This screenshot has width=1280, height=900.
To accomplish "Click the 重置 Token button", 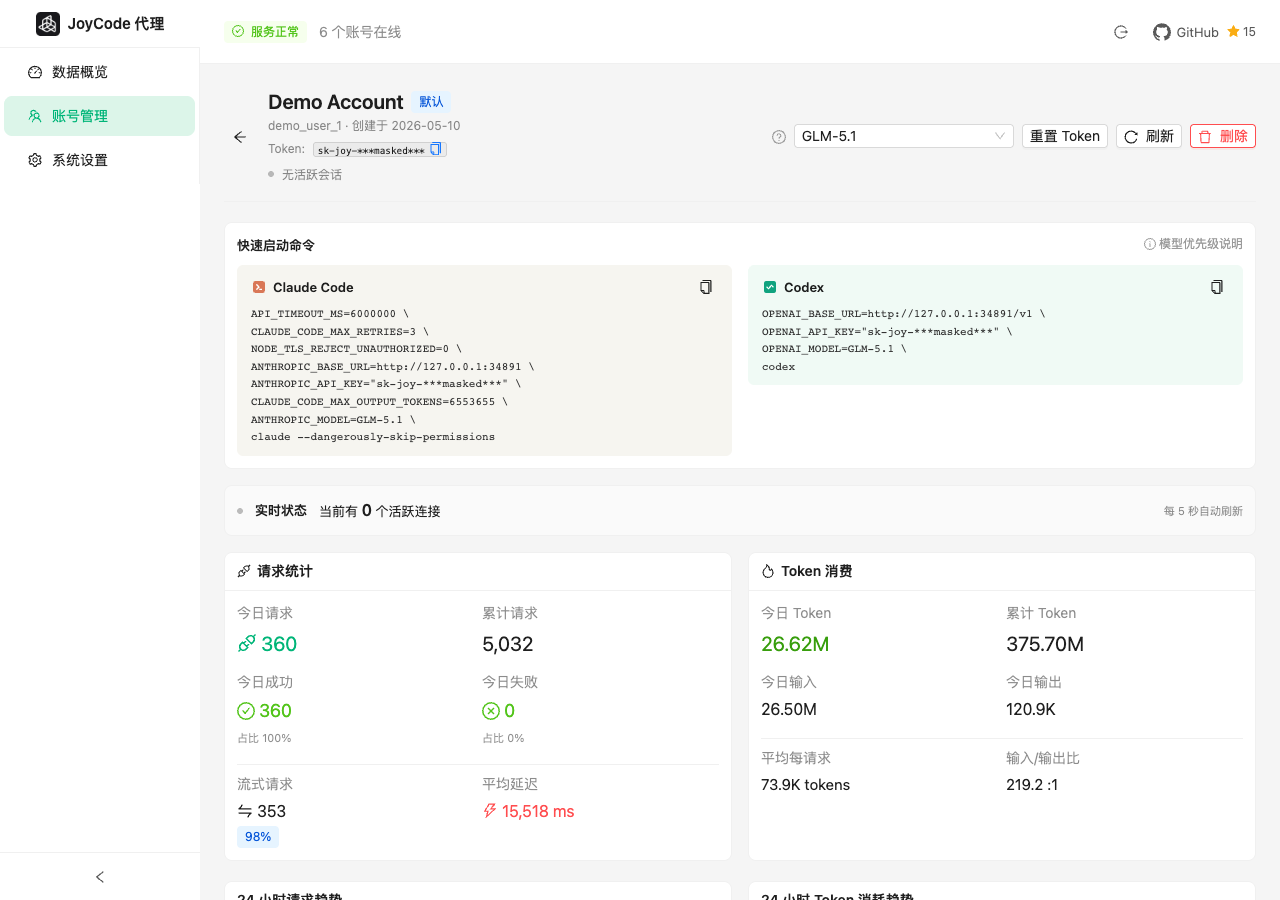I will point(1065,136).
